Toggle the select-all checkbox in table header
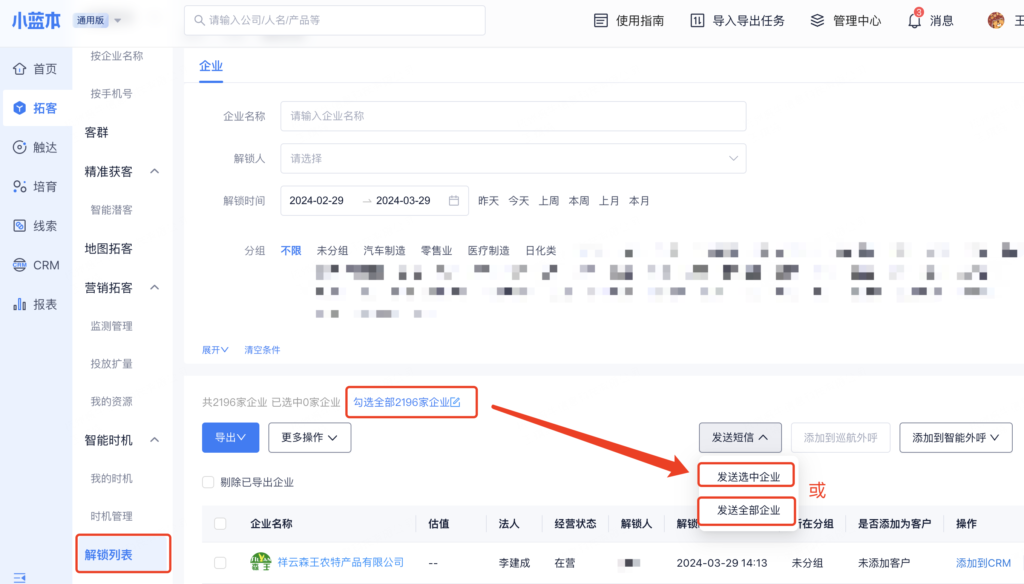Image resolution: width=1024 pixels, height=584 pixels. click(x=220, y=524)
